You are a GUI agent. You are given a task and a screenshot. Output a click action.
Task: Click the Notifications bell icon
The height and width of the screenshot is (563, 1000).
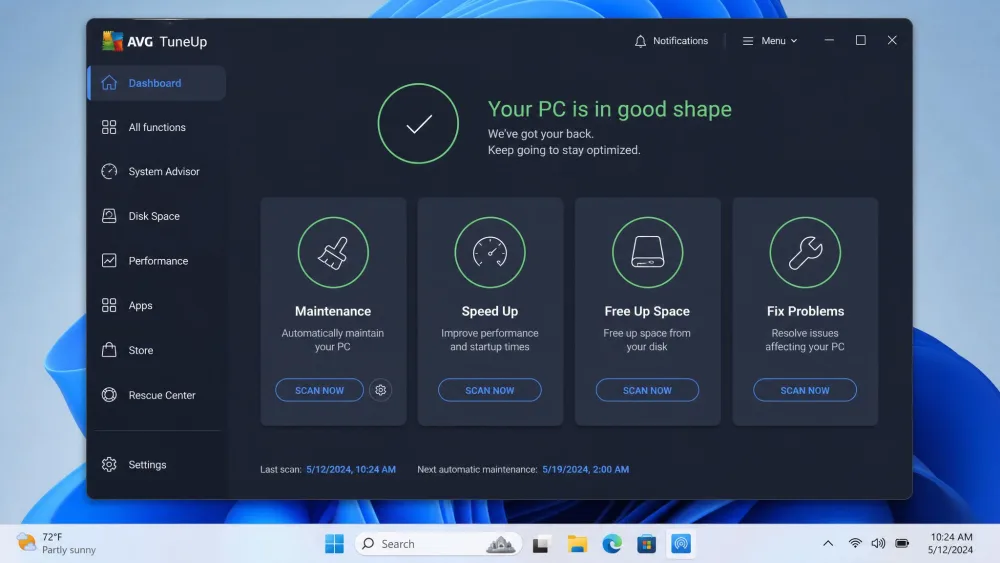[x=640, y=41]
